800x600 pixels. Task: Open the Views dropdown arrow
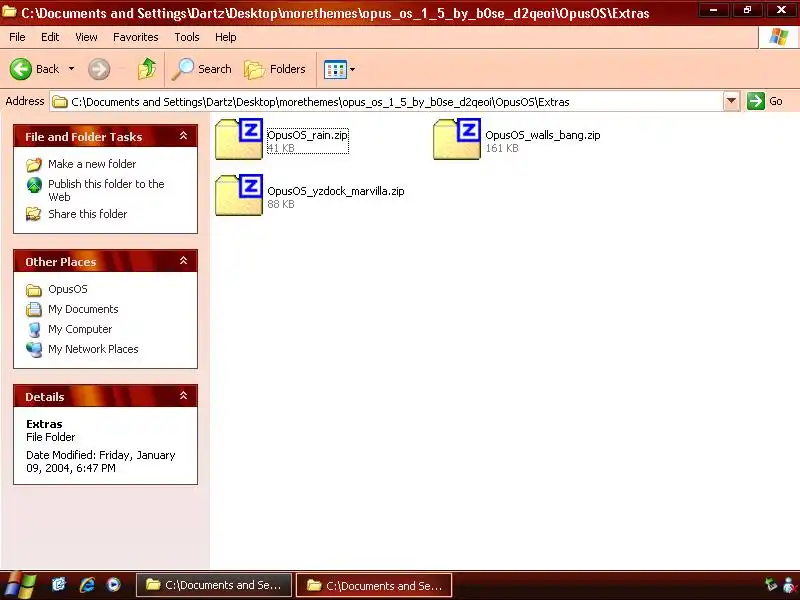point(352,69)
